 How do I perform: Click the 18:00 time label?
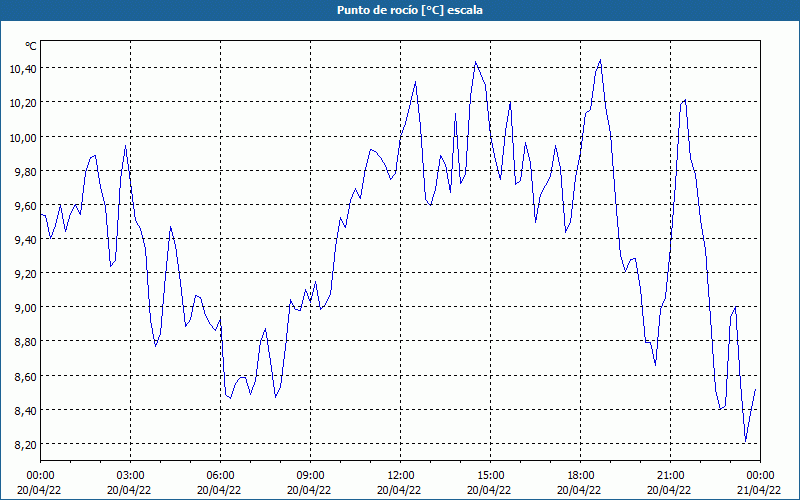pos(581,476)
